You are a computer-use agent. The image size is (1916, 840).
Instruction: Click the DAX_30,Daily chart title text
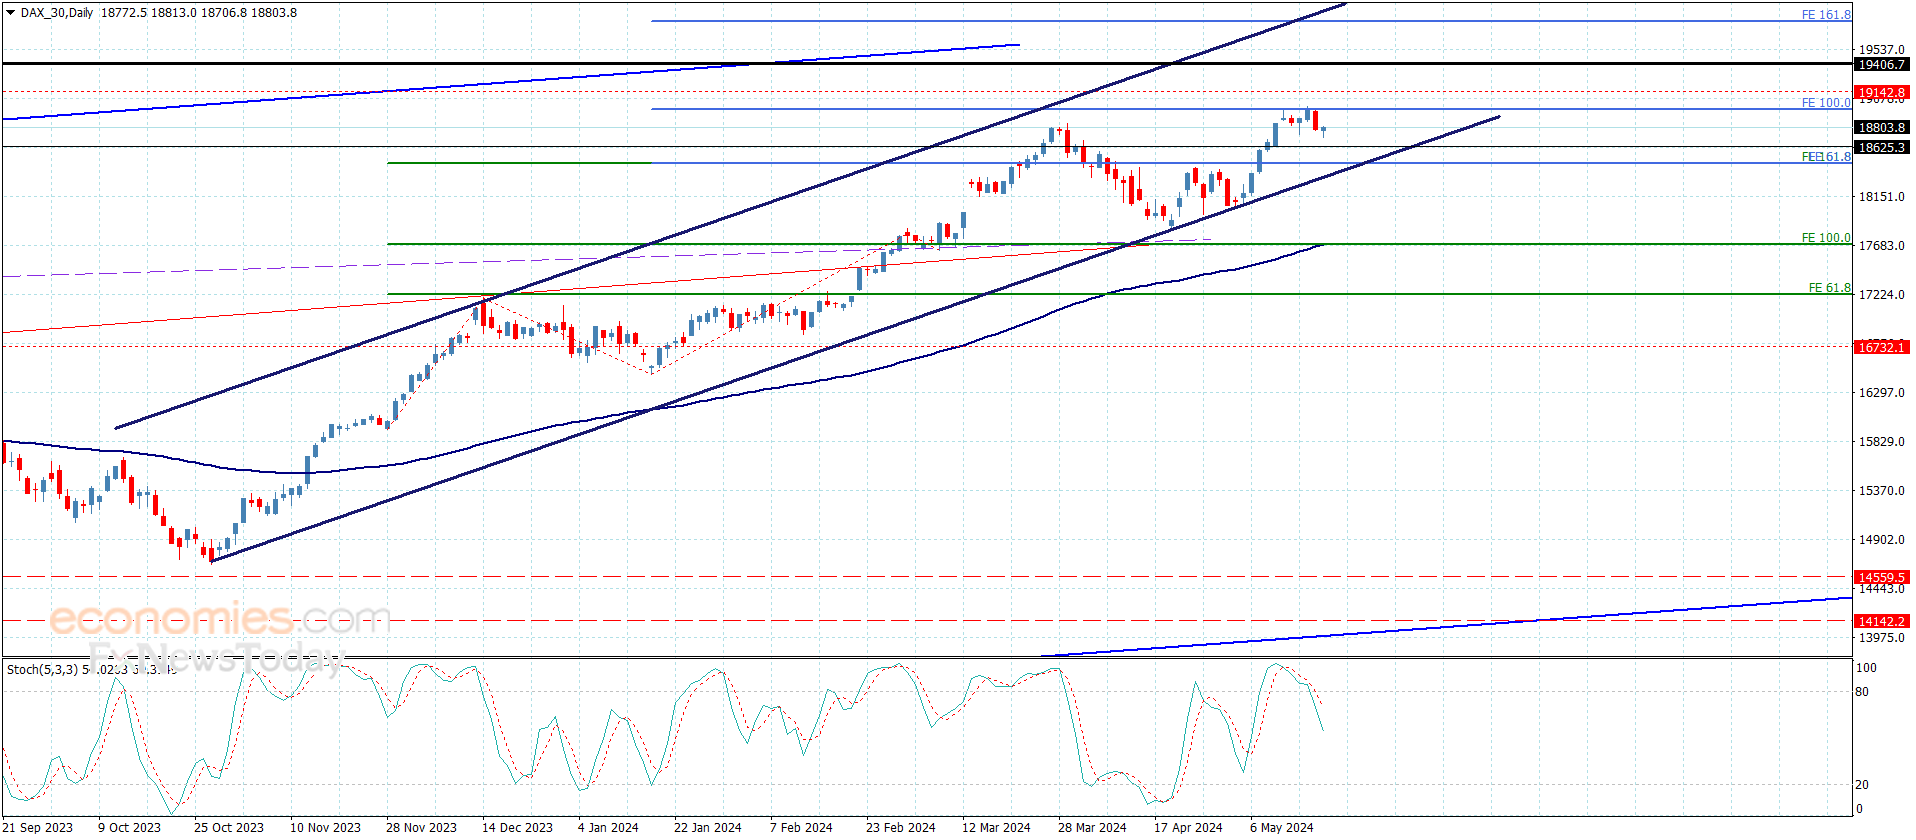tap(57, 13)
